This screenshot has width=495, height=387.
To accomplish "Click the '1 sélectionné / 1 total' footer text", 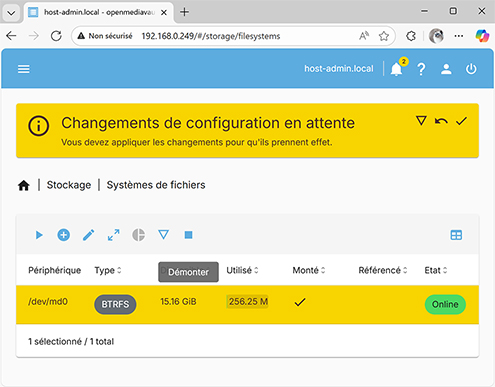I will point(71,342).
